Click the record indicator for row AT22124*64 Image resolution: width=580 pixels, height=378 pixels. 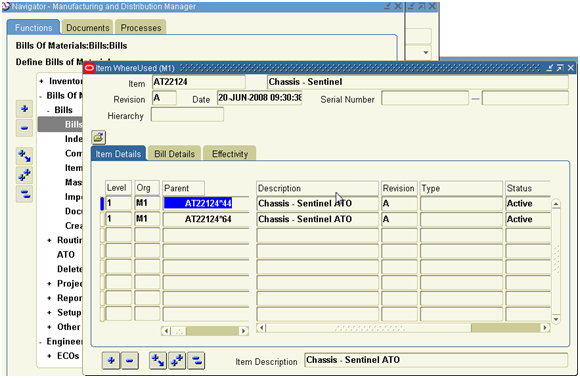102,219
